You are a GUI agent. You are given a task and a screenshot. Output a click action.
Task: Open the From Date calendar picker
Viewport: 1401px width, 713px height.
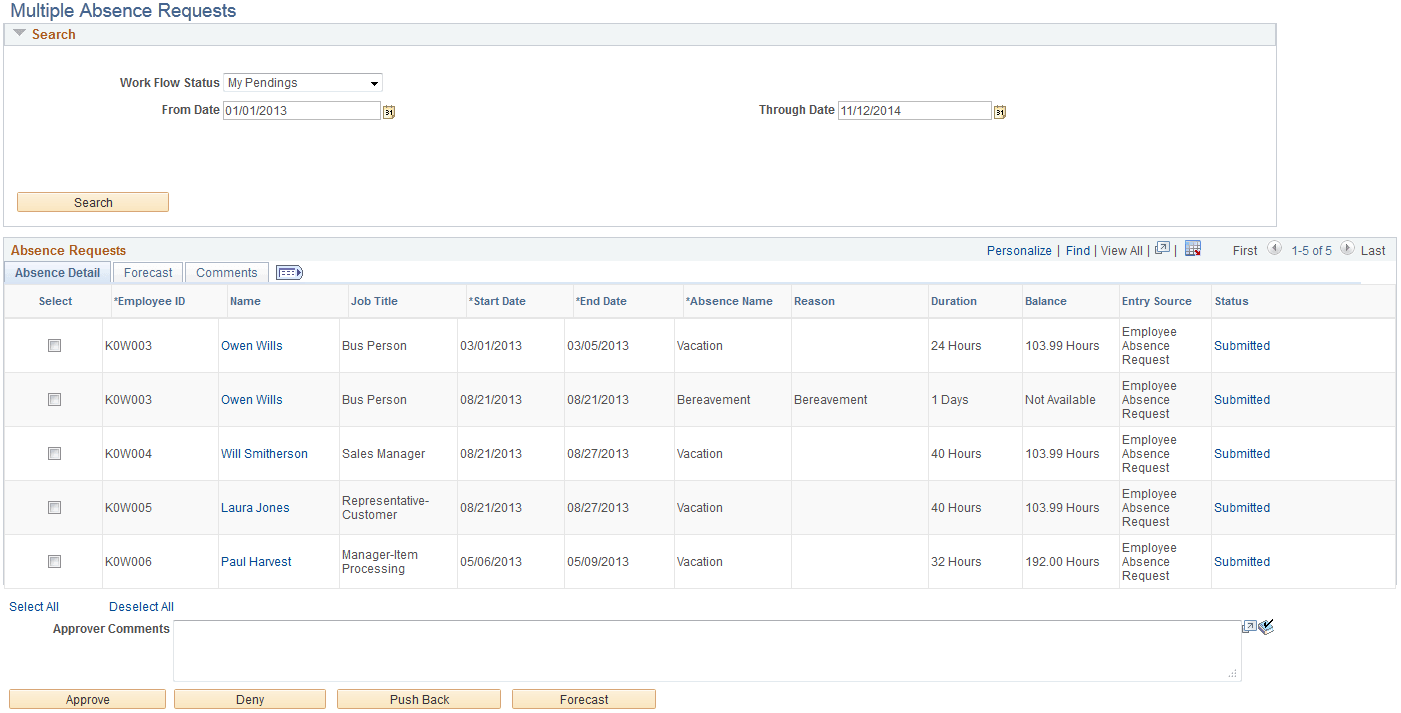(388, 111)
